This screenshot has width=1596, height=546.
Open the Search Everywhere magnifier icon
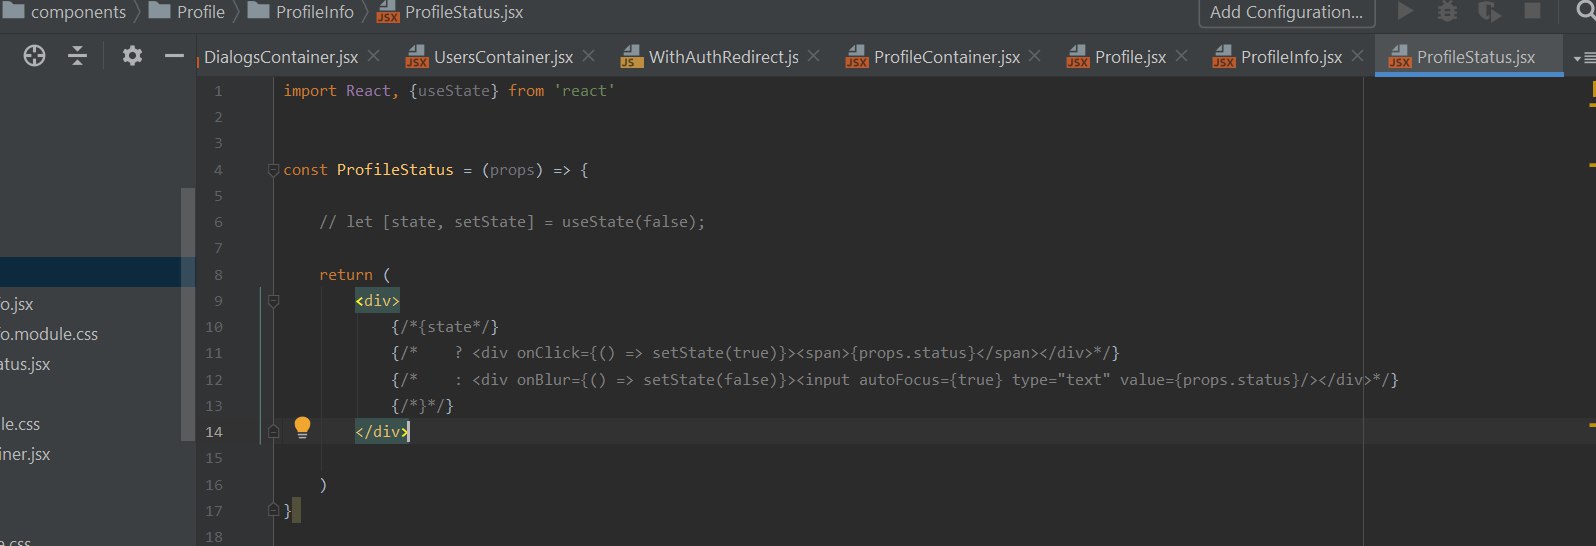(1584, 11)
